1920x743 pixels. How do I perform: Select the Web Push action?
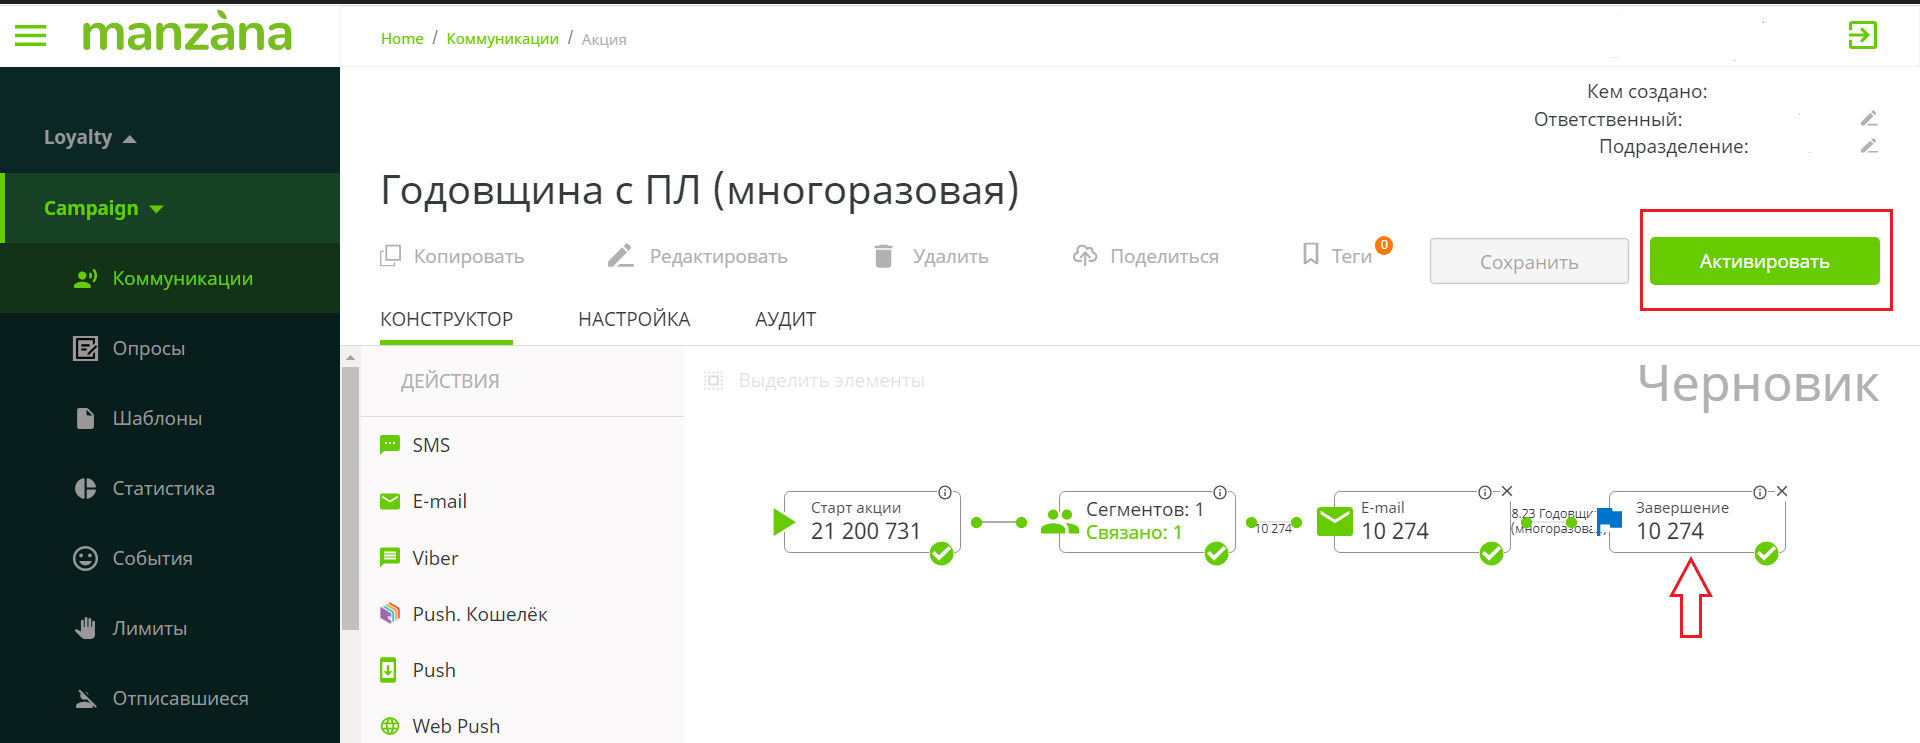390,725
